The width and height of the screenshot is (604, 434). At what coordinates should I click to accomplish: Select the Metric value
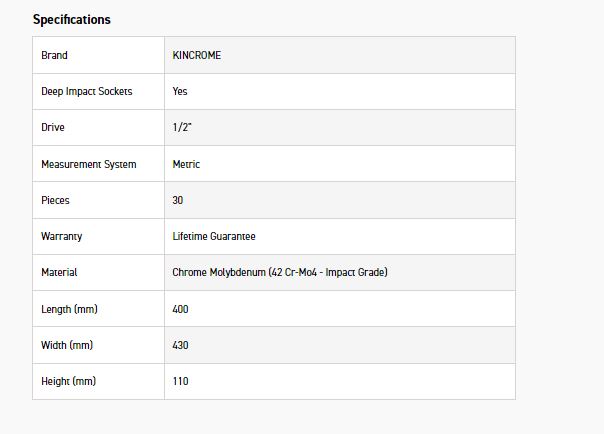[x=186, y=164]
